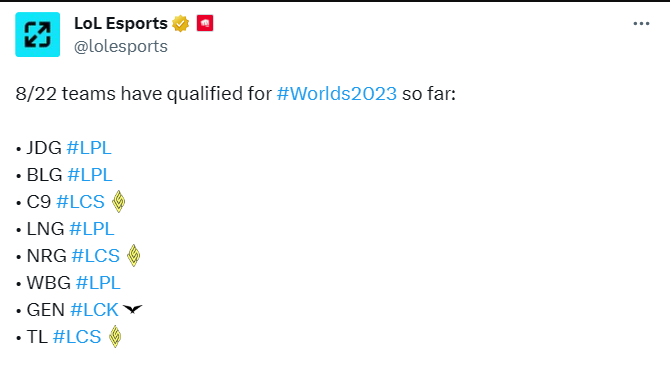Click the LCK wing emoji beside GEN
Screen dimensions: 670x368
point(132,309)
